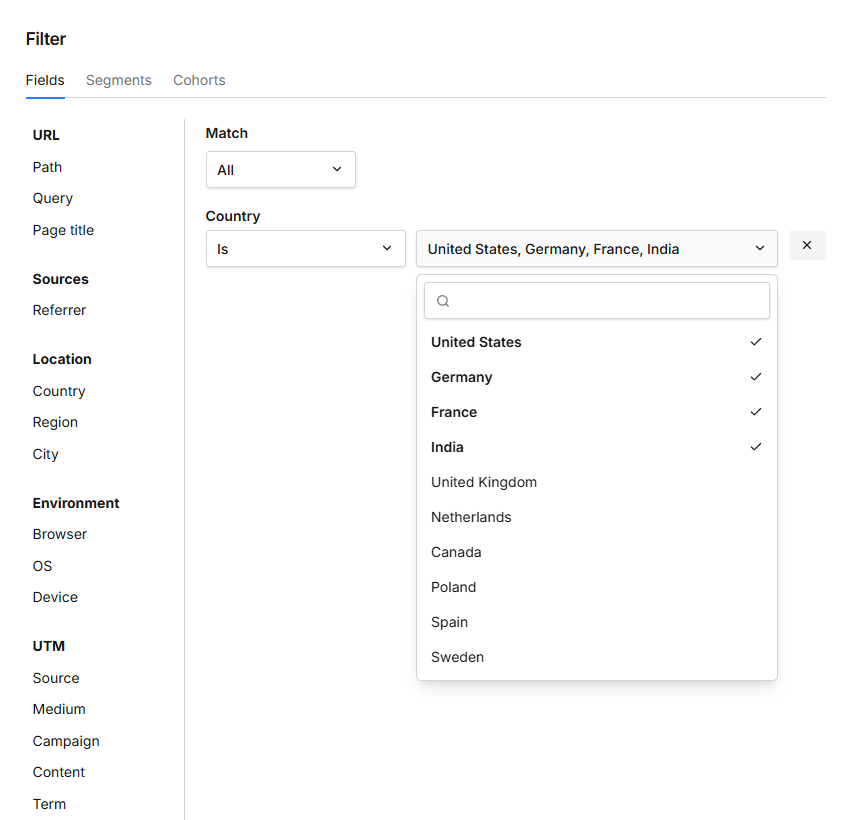Screen dimensions: 852x820
Task: Deselect Germany from the country list
Action: [596, 377]
